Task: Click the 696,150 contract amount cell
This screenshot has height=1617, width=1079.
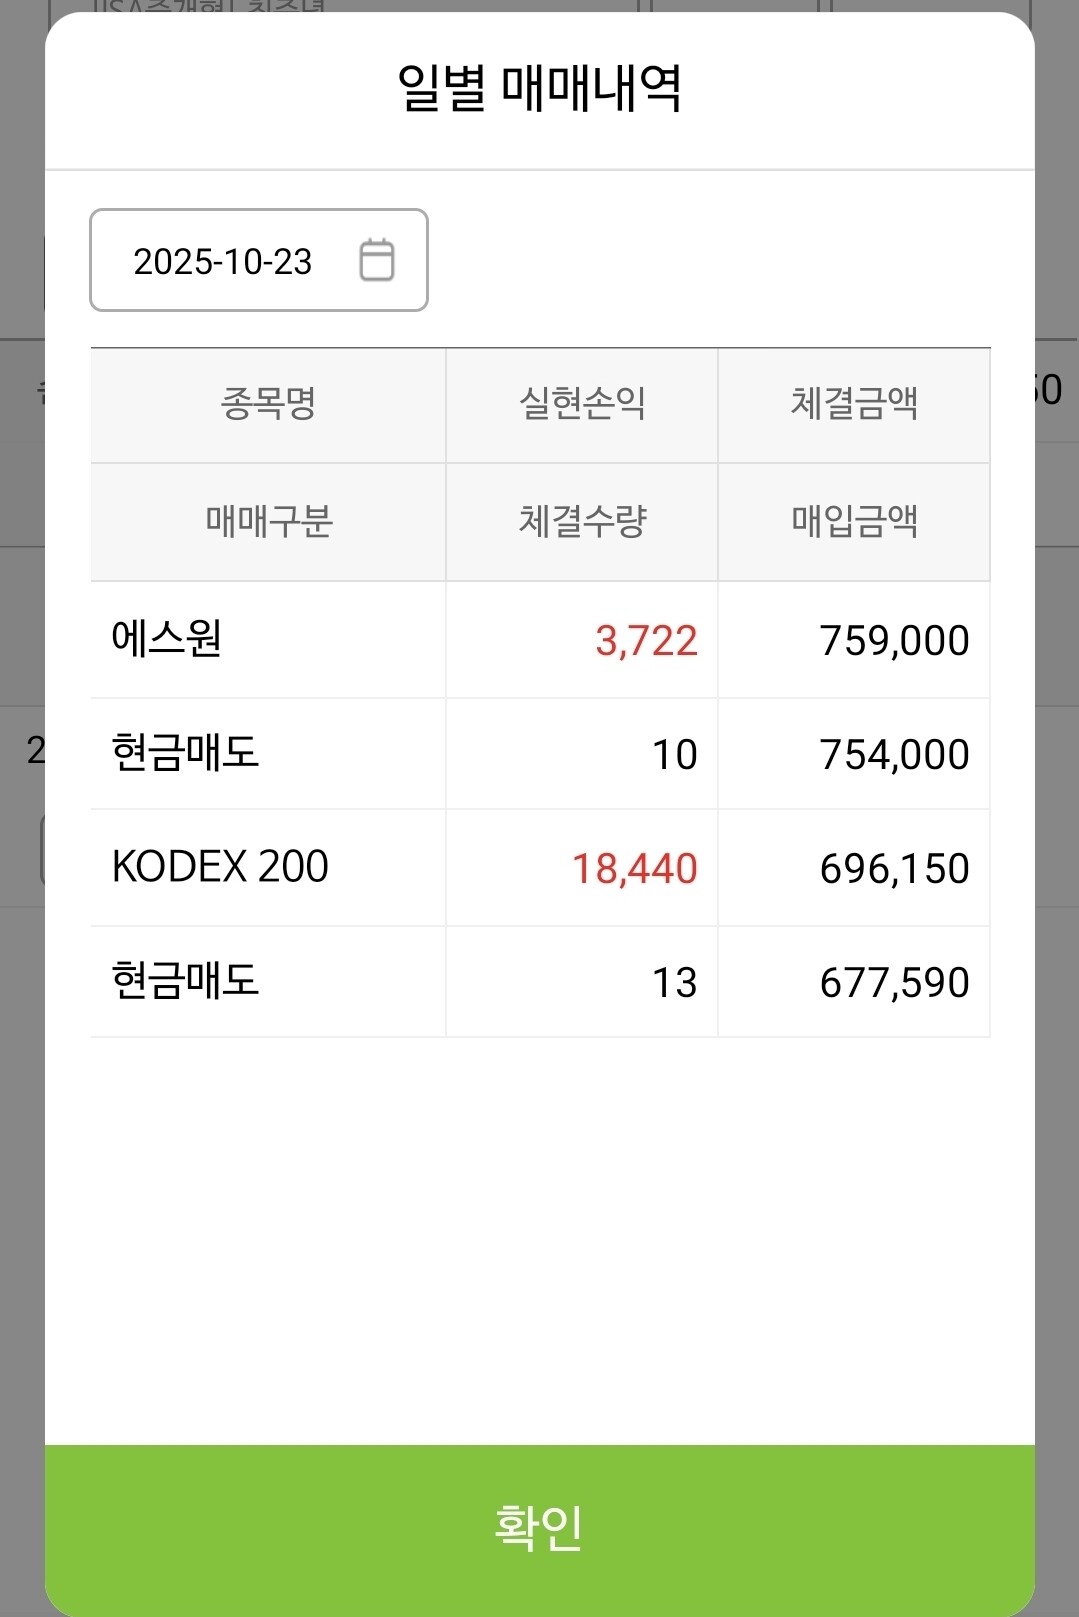Action: click(x=894, y=869)
